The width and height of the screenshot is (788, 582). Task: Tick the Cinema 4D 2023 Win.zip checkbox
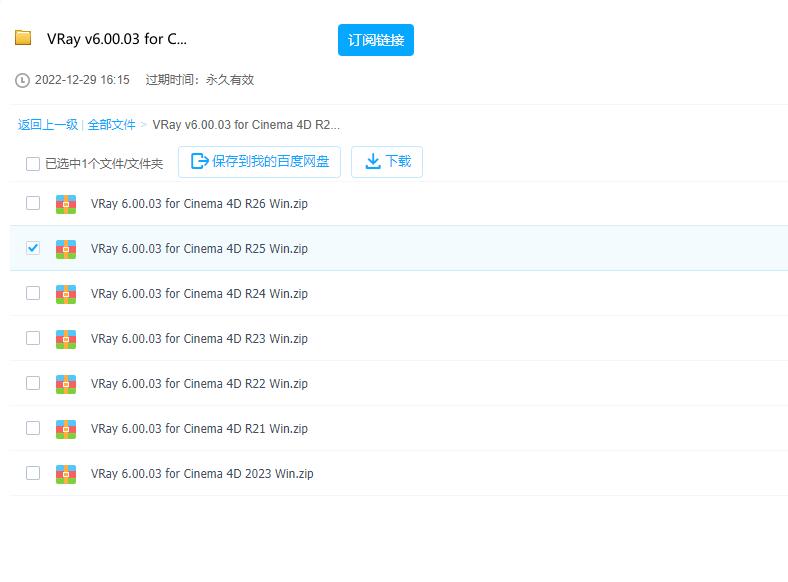(x=33, y=473)
